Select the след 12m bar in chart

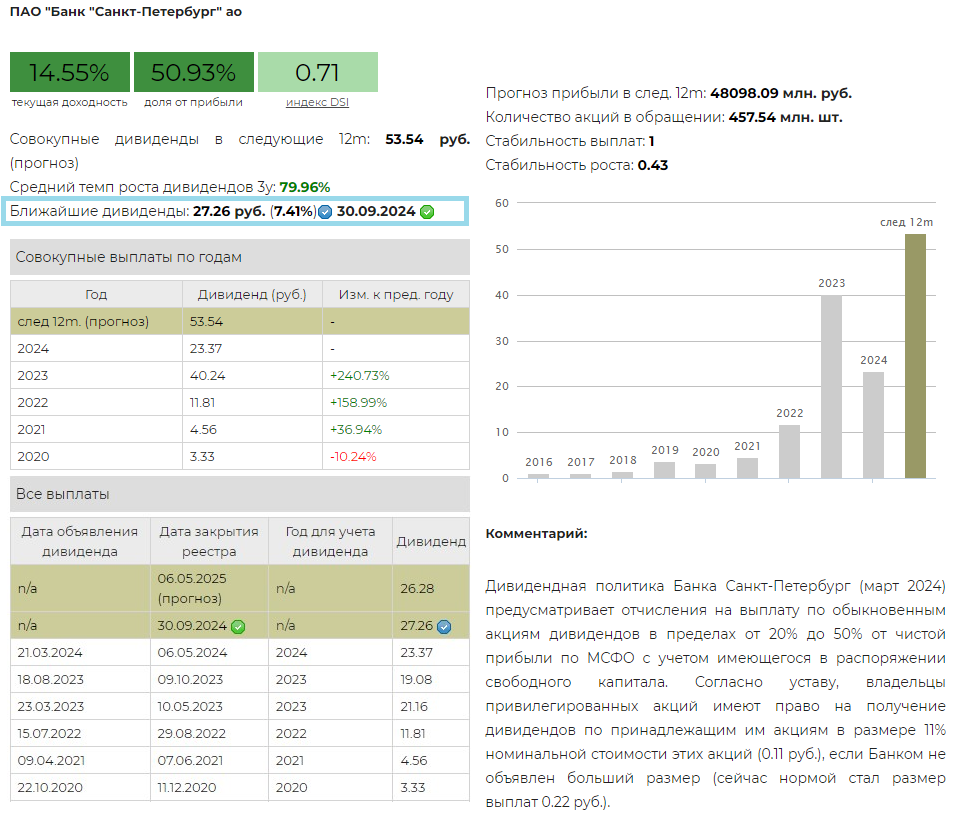(x=915, y=356)
